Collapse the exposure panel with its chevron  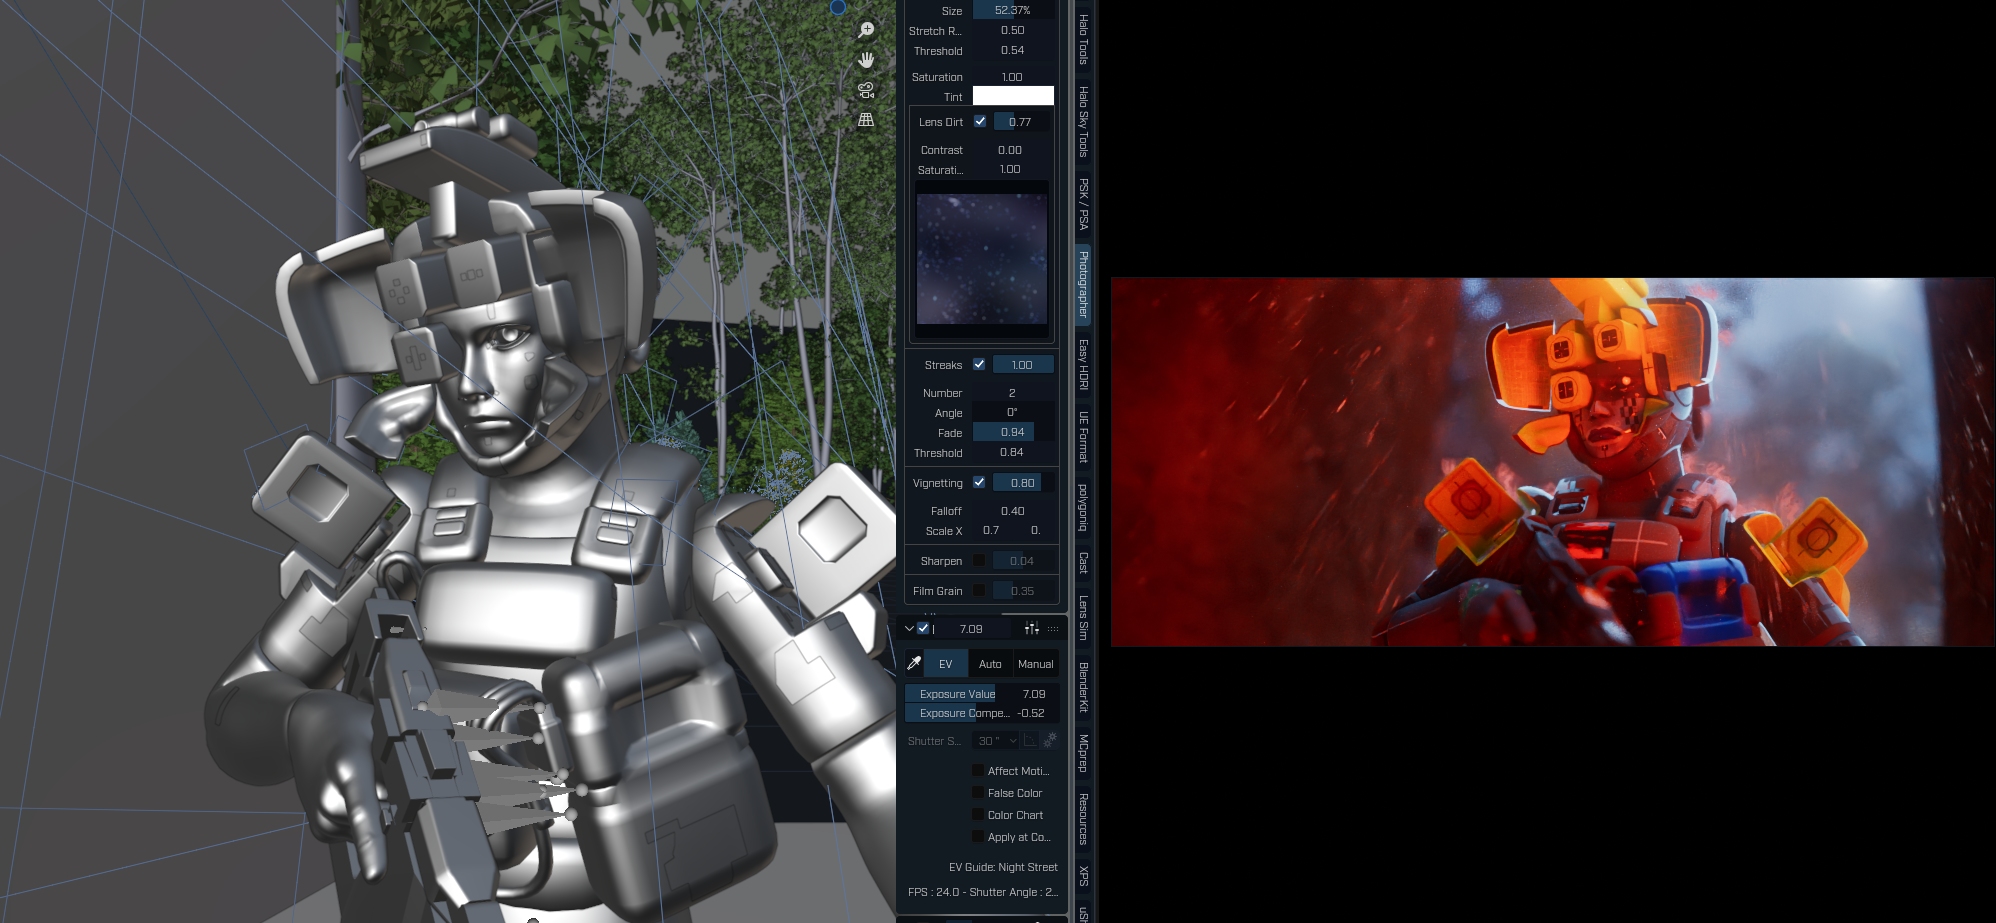coord(909,629)
